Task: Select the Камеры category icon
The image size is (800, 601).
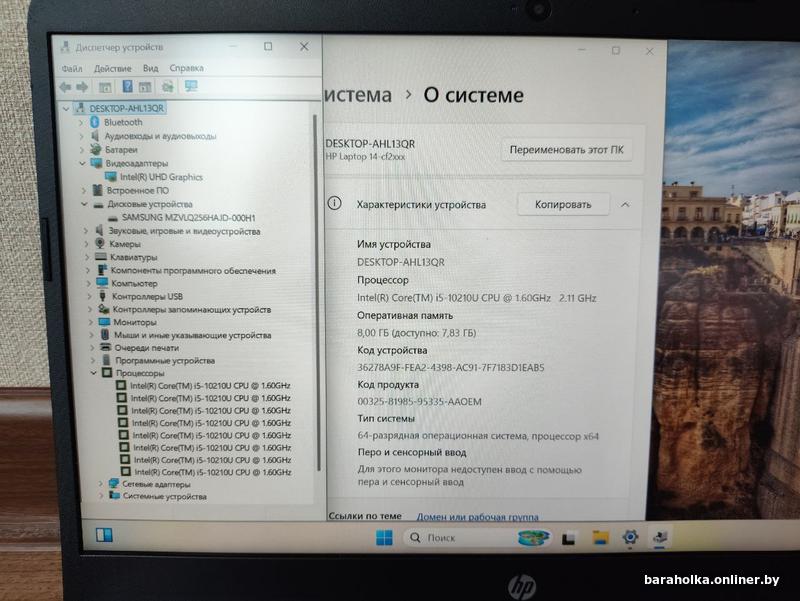Action: click(100, 243)
